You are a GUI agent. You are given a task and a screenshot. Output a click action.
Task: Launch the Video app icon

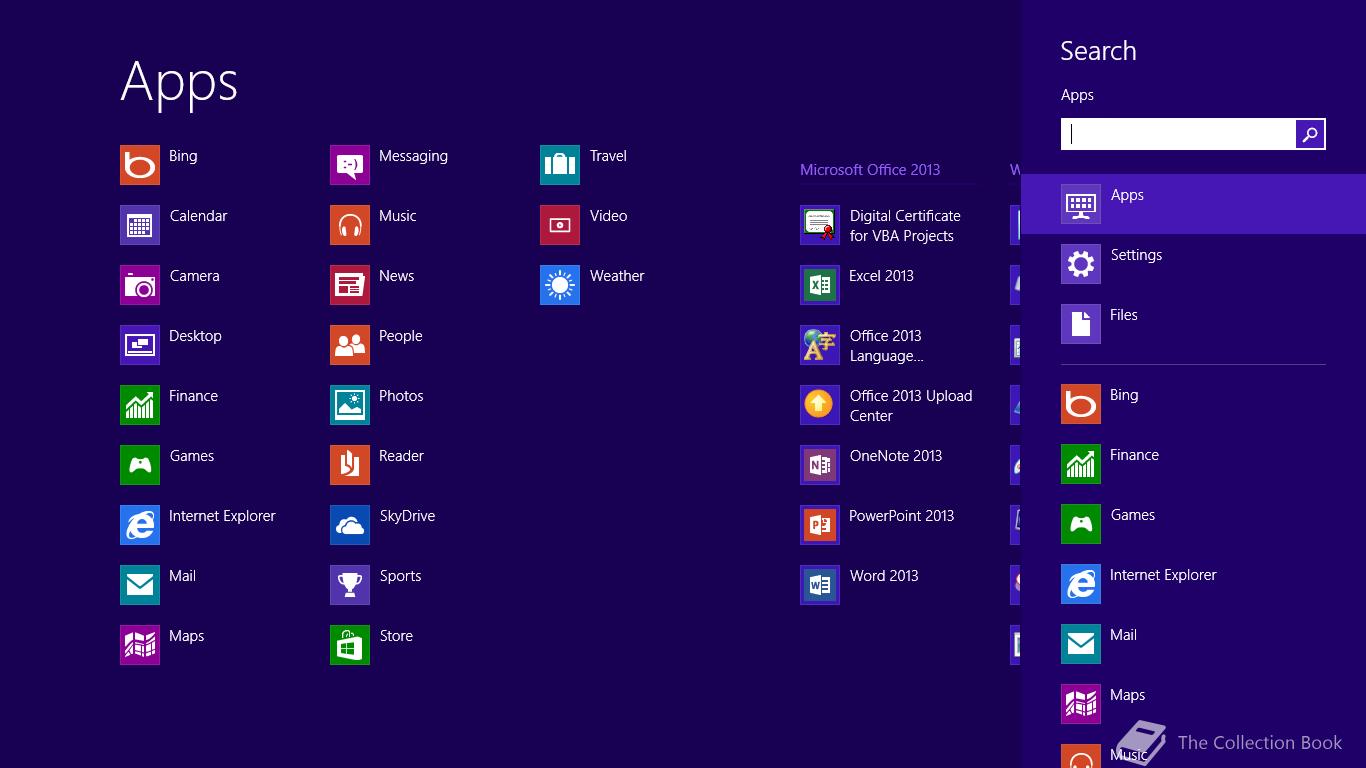coord(560,225)
